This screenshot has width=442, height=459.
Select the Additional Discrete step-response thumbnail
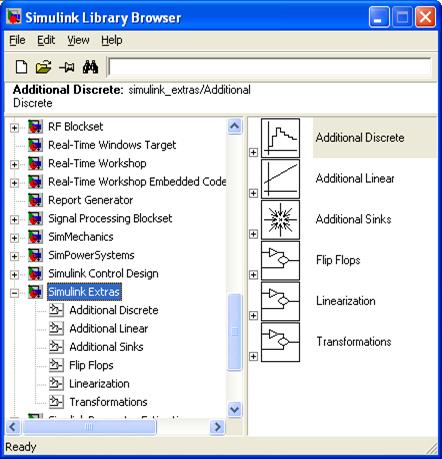[x=280, y=138]
